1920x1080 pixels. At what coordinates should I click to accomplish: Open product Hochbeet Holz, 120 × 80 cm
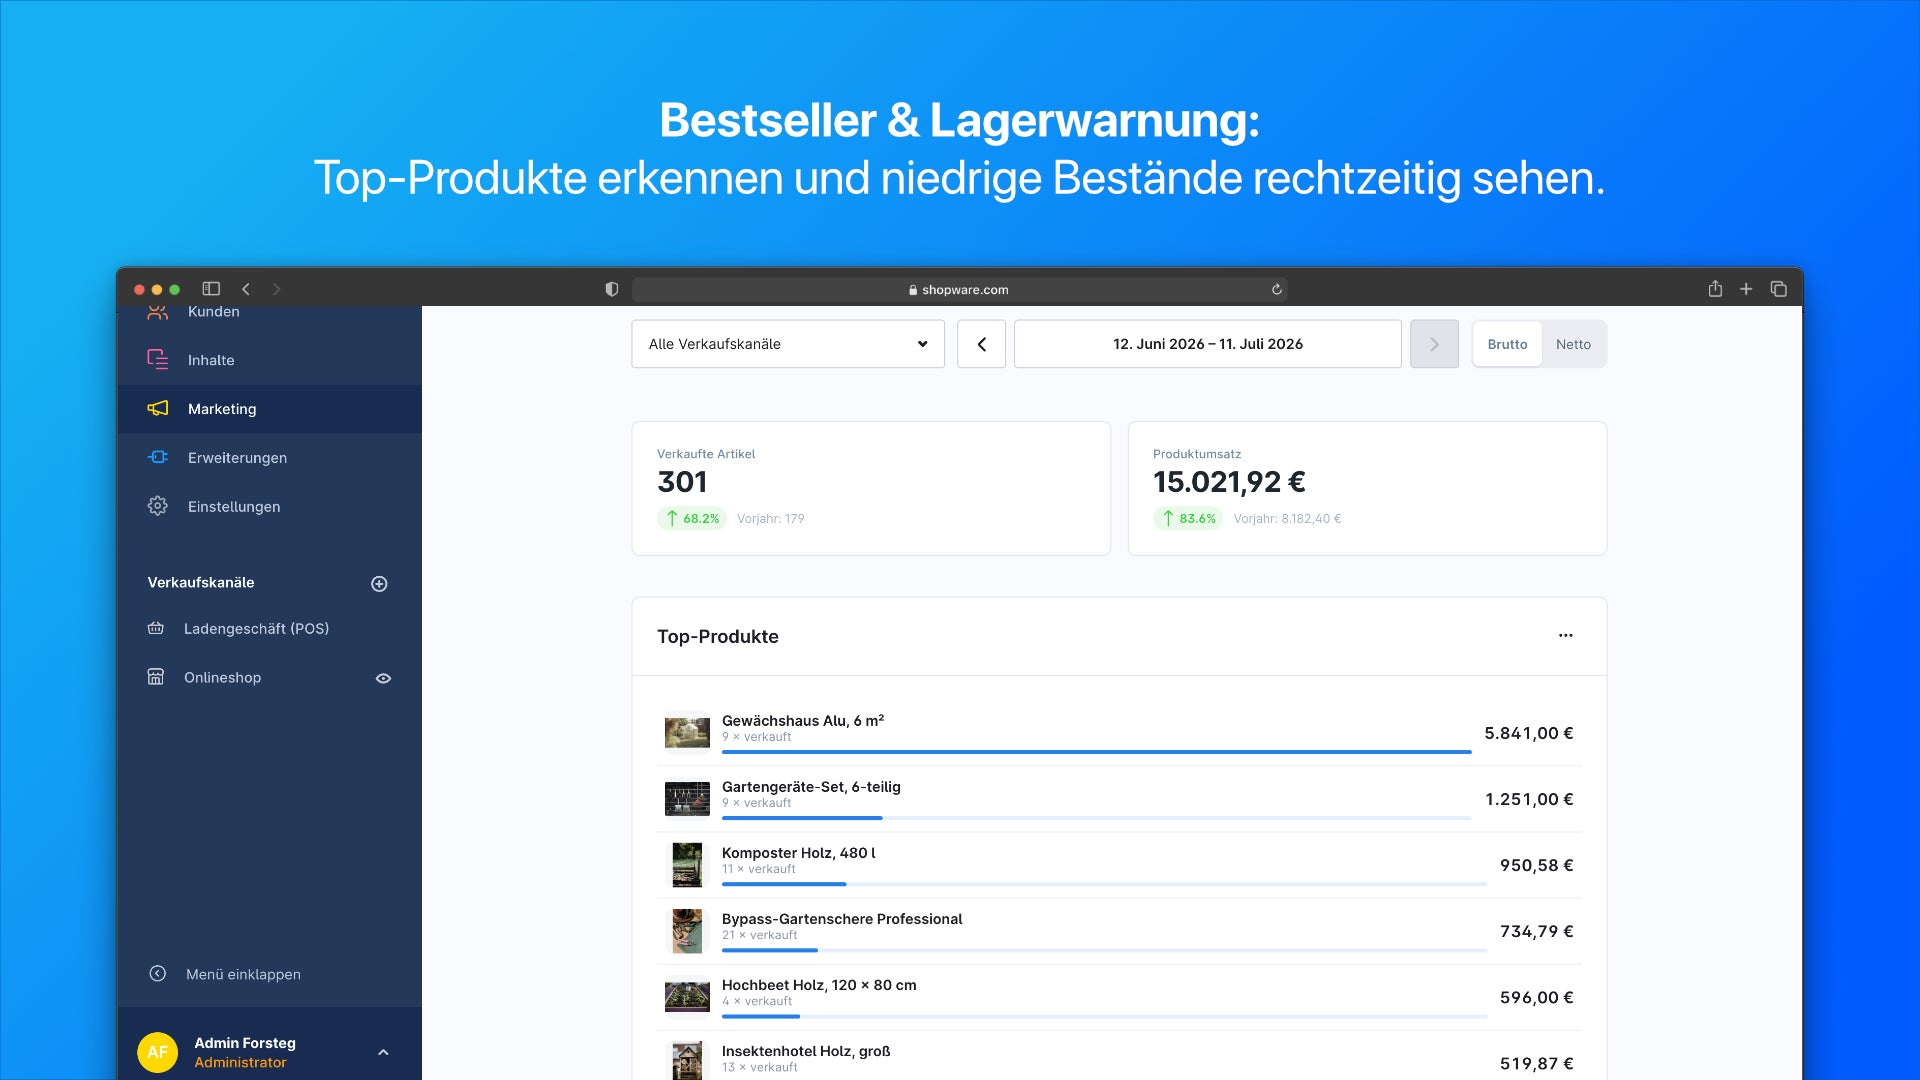coord(819,985)
